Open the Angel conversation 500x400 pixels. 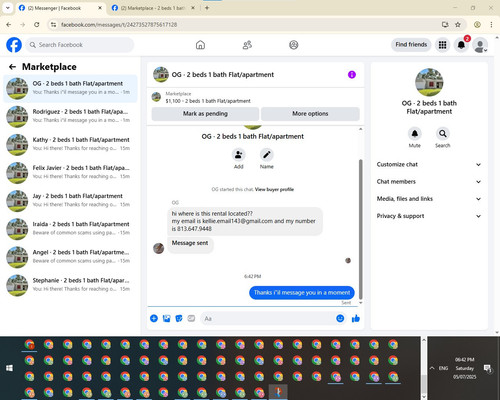70,257
